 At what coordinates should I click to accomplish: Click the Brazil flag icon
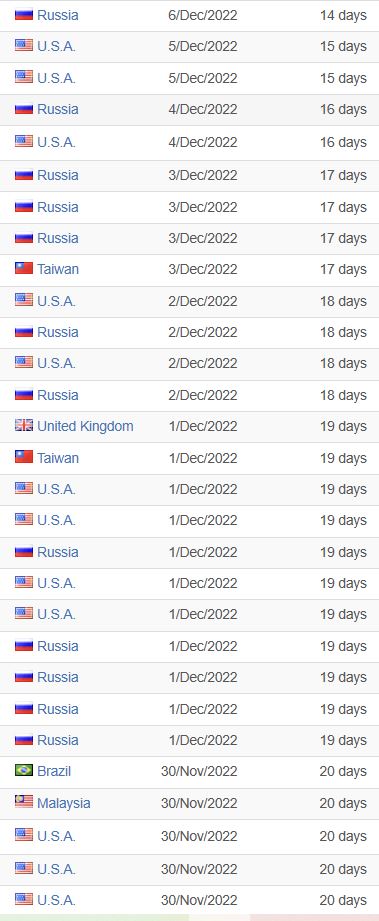(x=24, y=771)
